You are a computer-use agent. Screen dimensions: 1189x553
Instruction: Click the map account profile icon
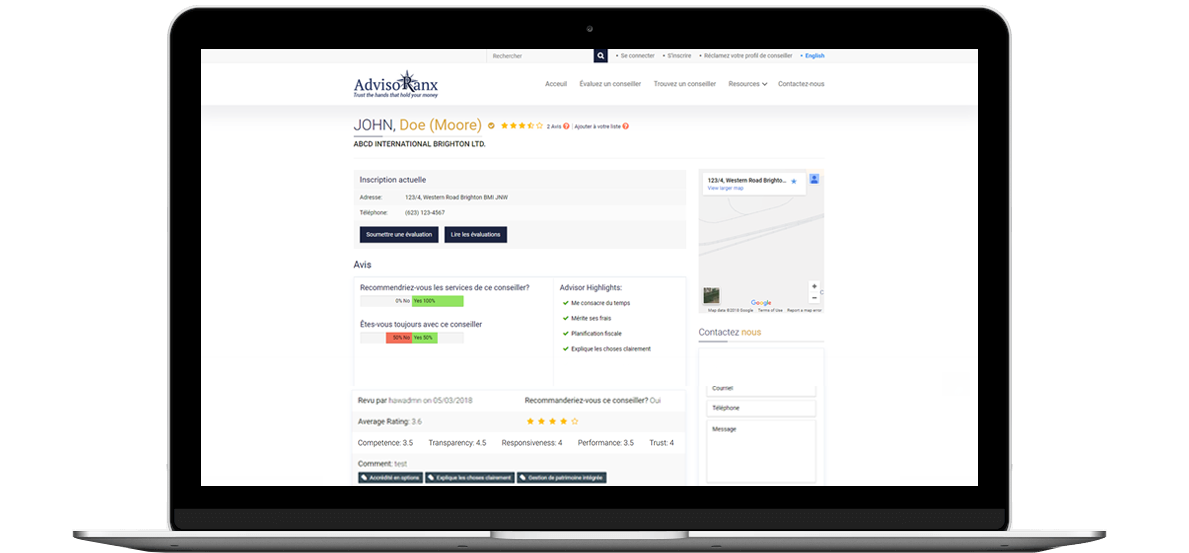(814, 179)
